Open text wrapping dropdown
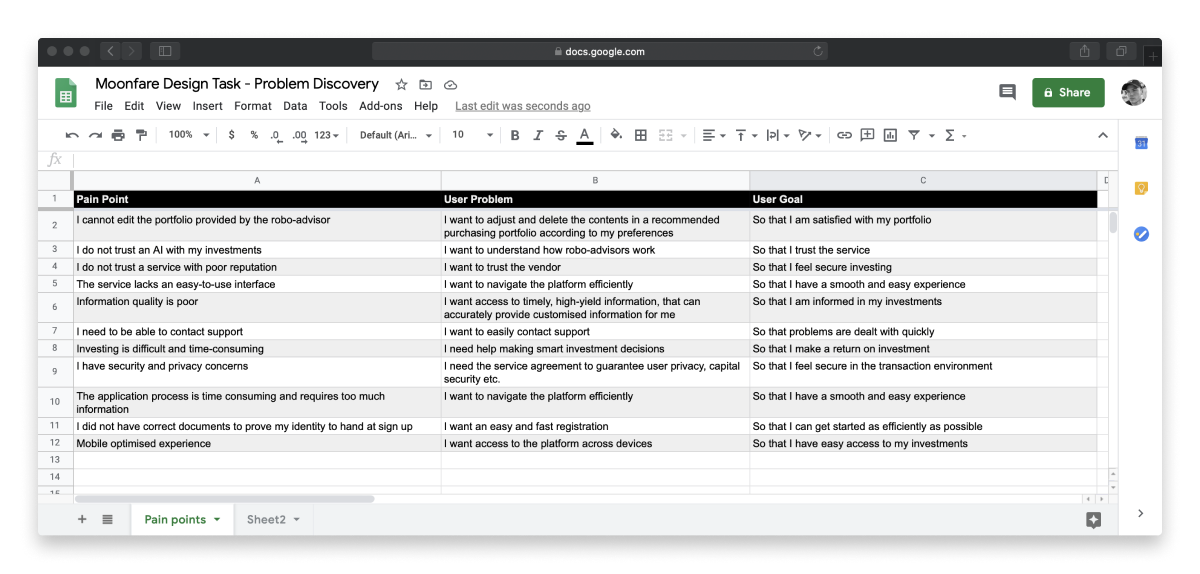 (777, 135)
